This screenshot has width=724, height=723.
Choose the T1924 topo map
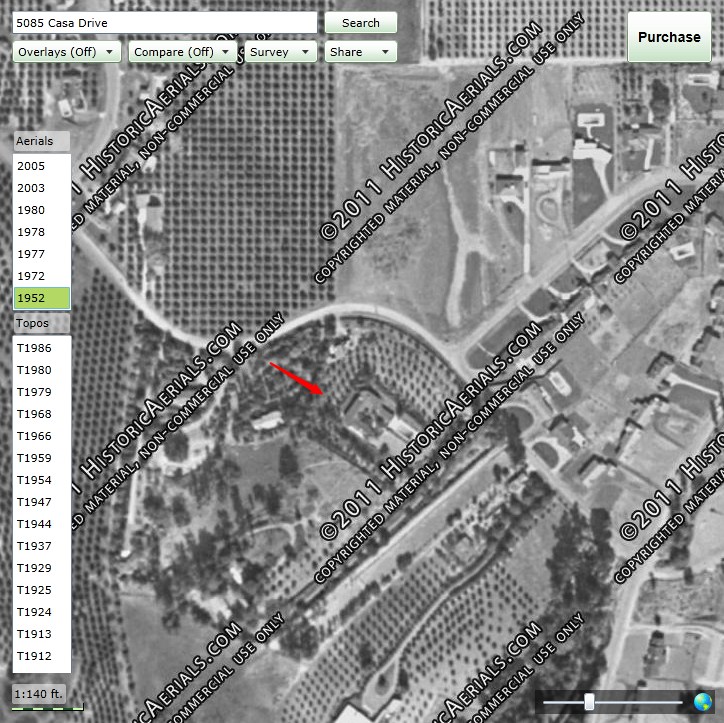pyautogui.click(x=42, y=612)
